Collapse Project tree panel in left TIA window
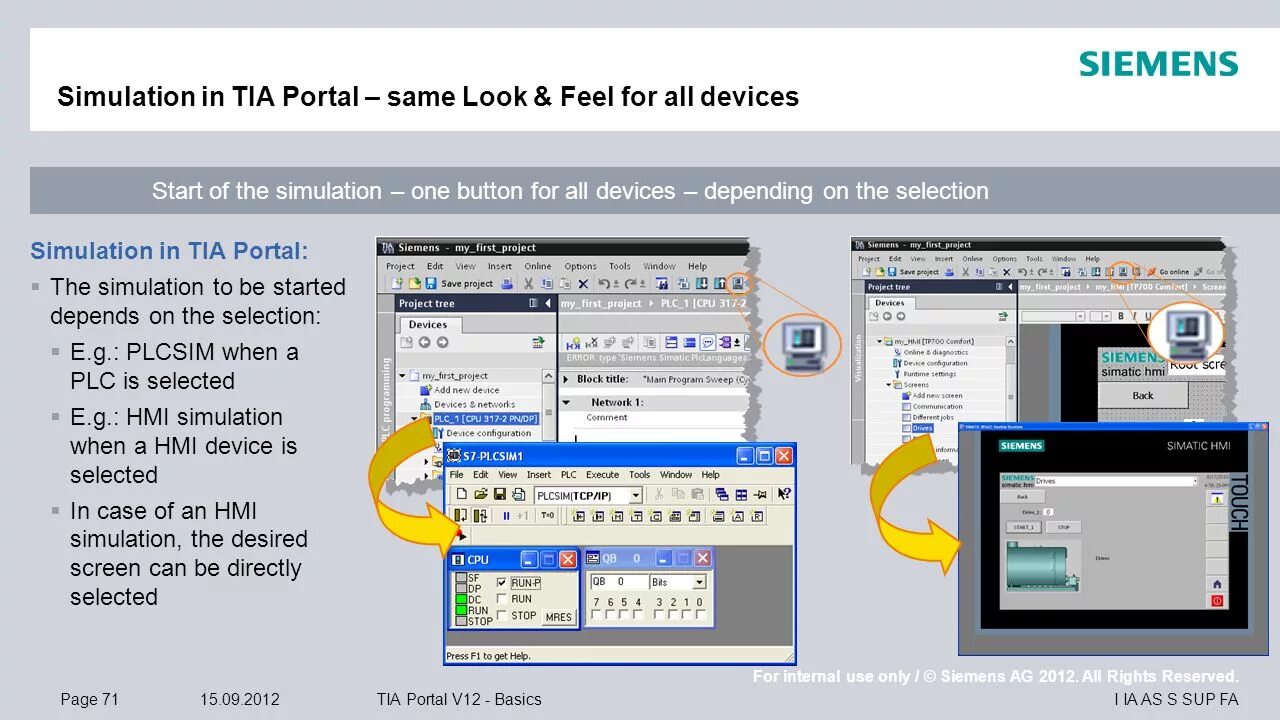The image size is (1280, 720). point(548,303)
